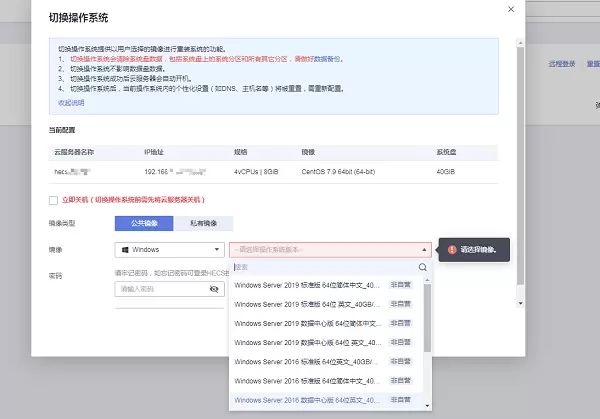Click the 请输入密码 password field
Viewport: 600px width, 419px height.
160,289
